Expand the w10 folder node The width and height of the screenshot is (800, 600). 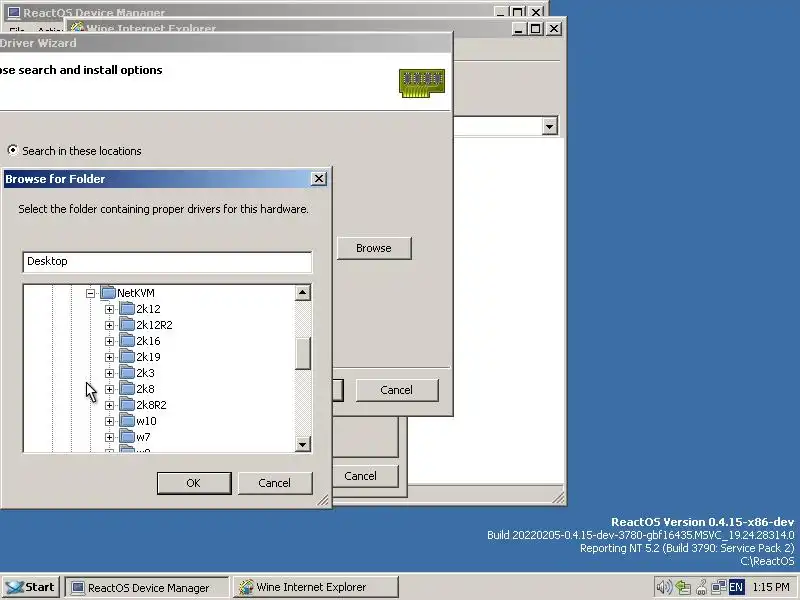109,421
